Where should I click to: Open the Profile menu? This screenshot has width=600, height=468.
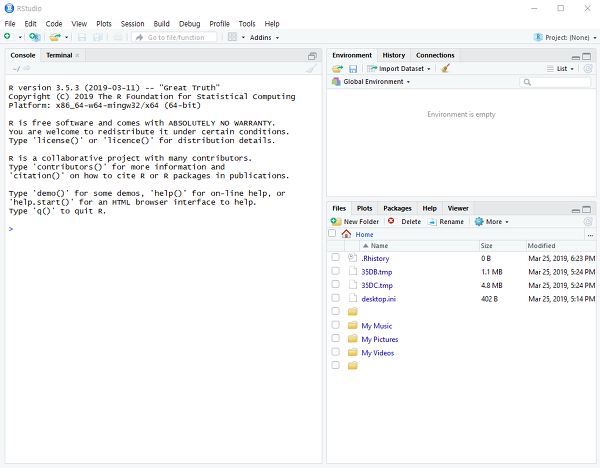coord(219,24)
